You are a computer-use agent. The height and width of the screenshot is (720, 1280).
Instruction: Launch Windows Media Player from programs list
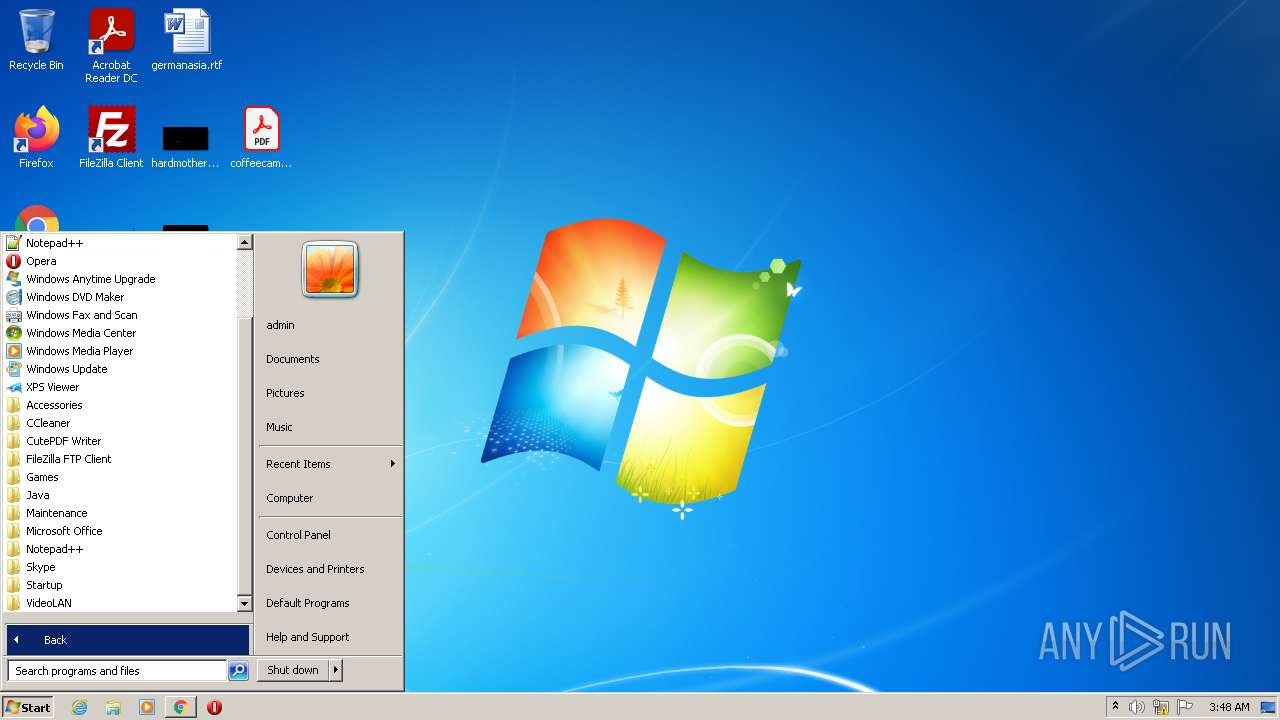point(120,351)
